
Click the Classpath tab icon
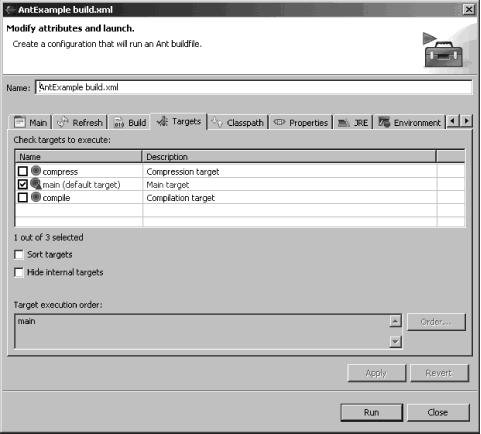pyautogui.click(x=217, y=122)
